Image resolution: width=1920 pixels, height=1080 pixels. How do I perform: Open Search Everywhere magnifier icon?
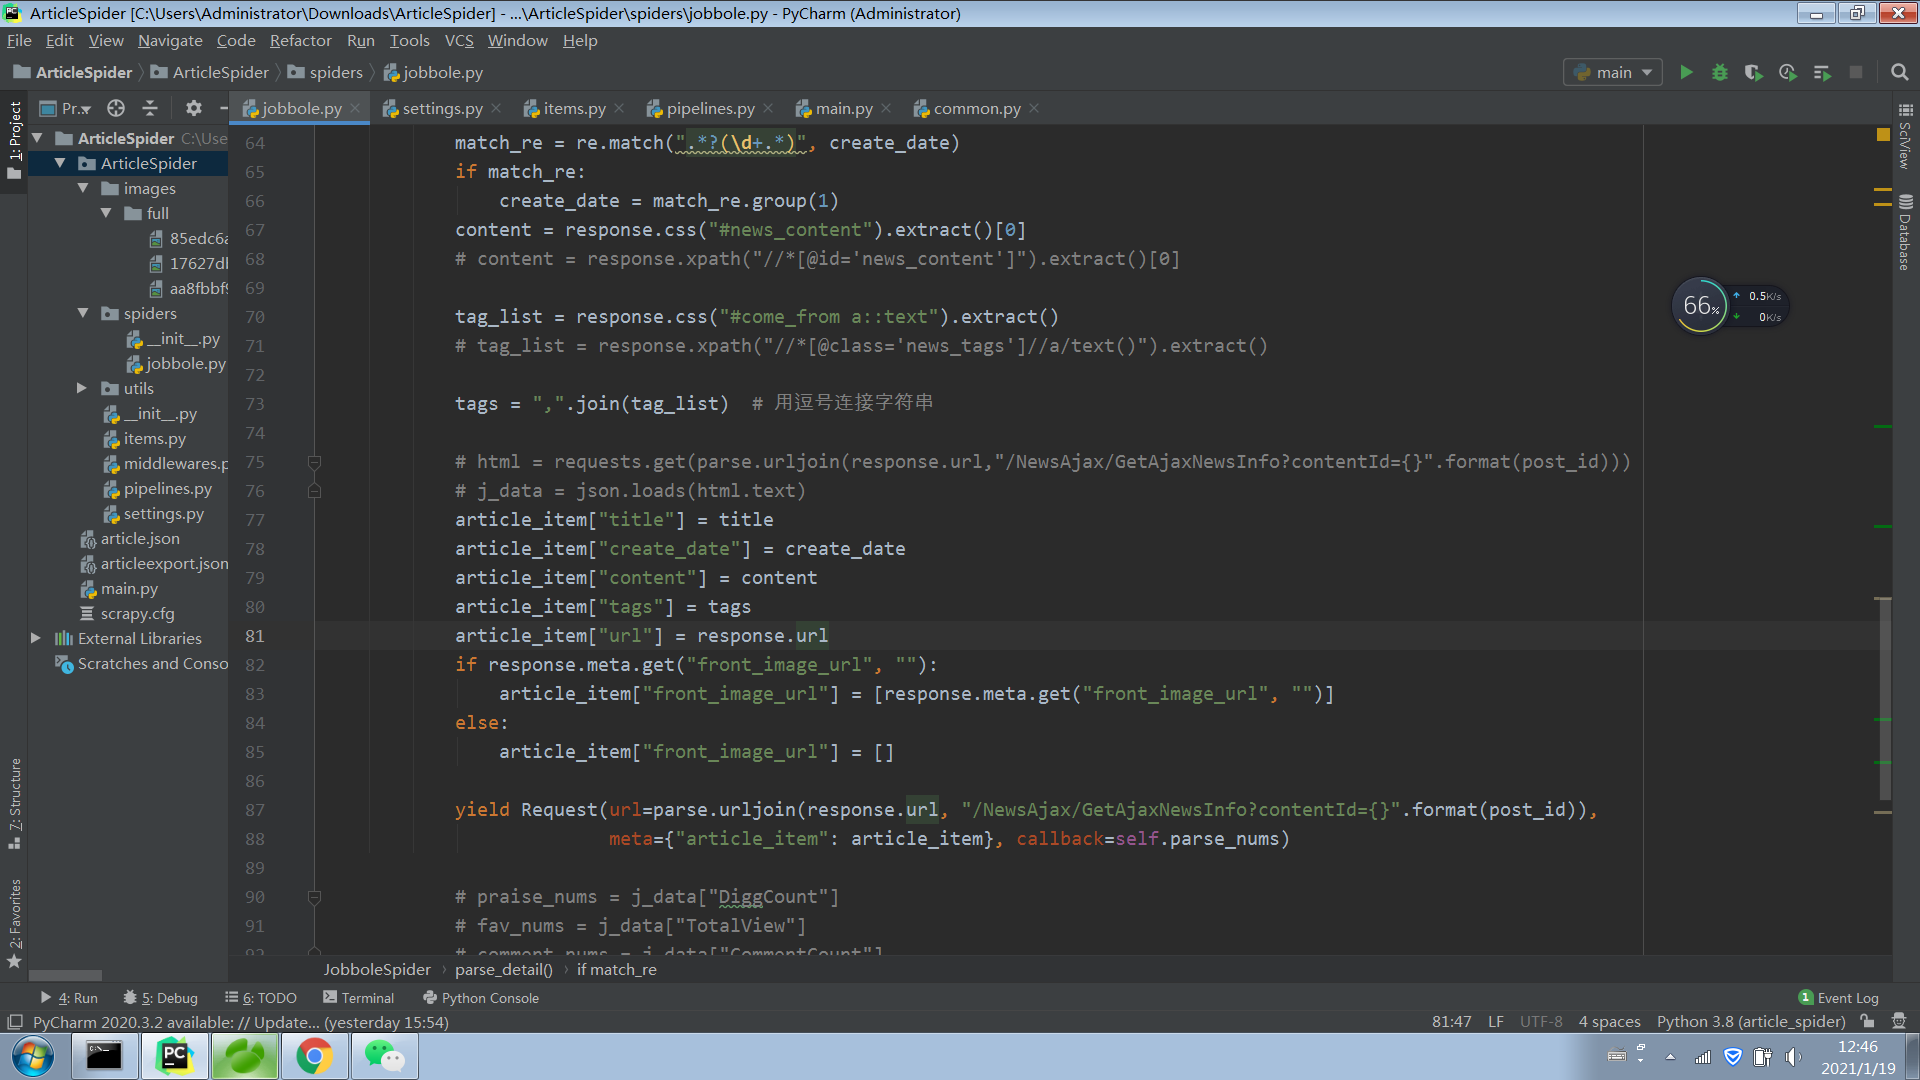[1899, 72]
